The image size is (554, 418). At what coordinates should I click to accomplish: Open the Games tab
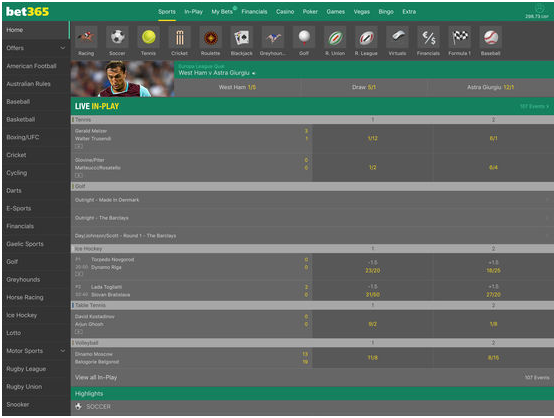pyautogui.click(x=336, y=12)
